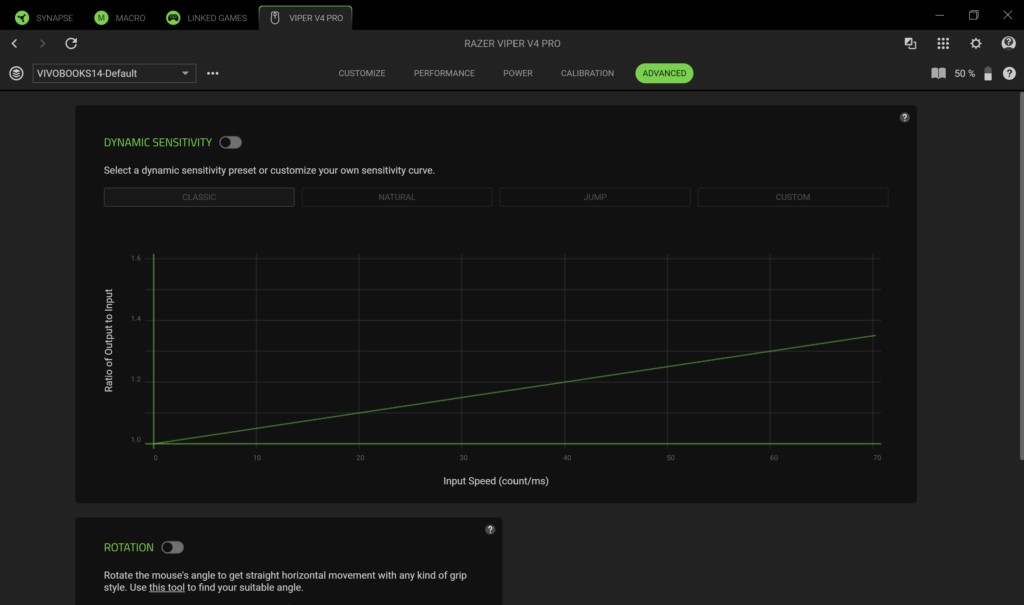The image size is (1024, 605).
Task: Click the green Razer Synapse logo icon
Action: tap(22, 18)
